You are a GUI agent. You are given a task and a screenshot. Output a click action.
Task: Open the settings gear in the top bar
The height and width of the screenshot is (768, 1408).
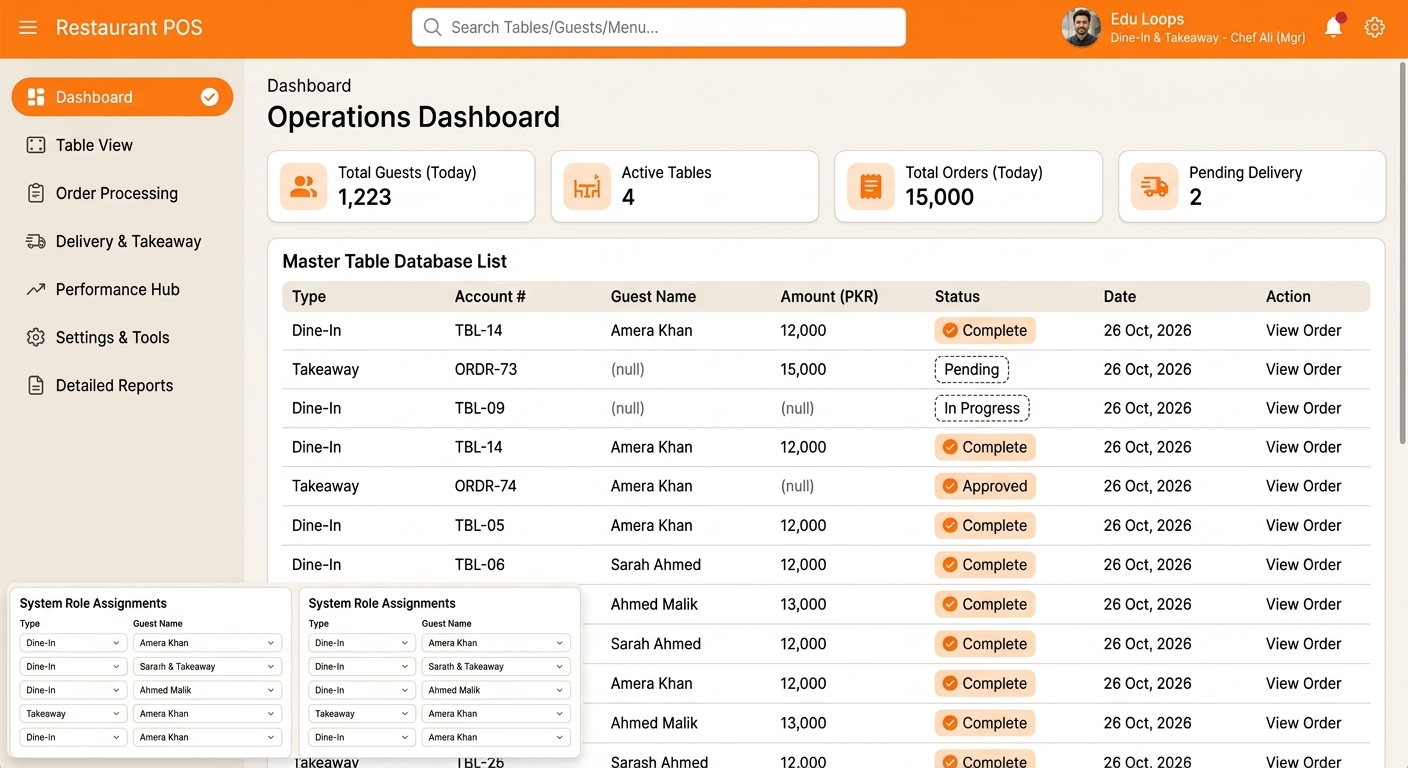[1375, 28]
